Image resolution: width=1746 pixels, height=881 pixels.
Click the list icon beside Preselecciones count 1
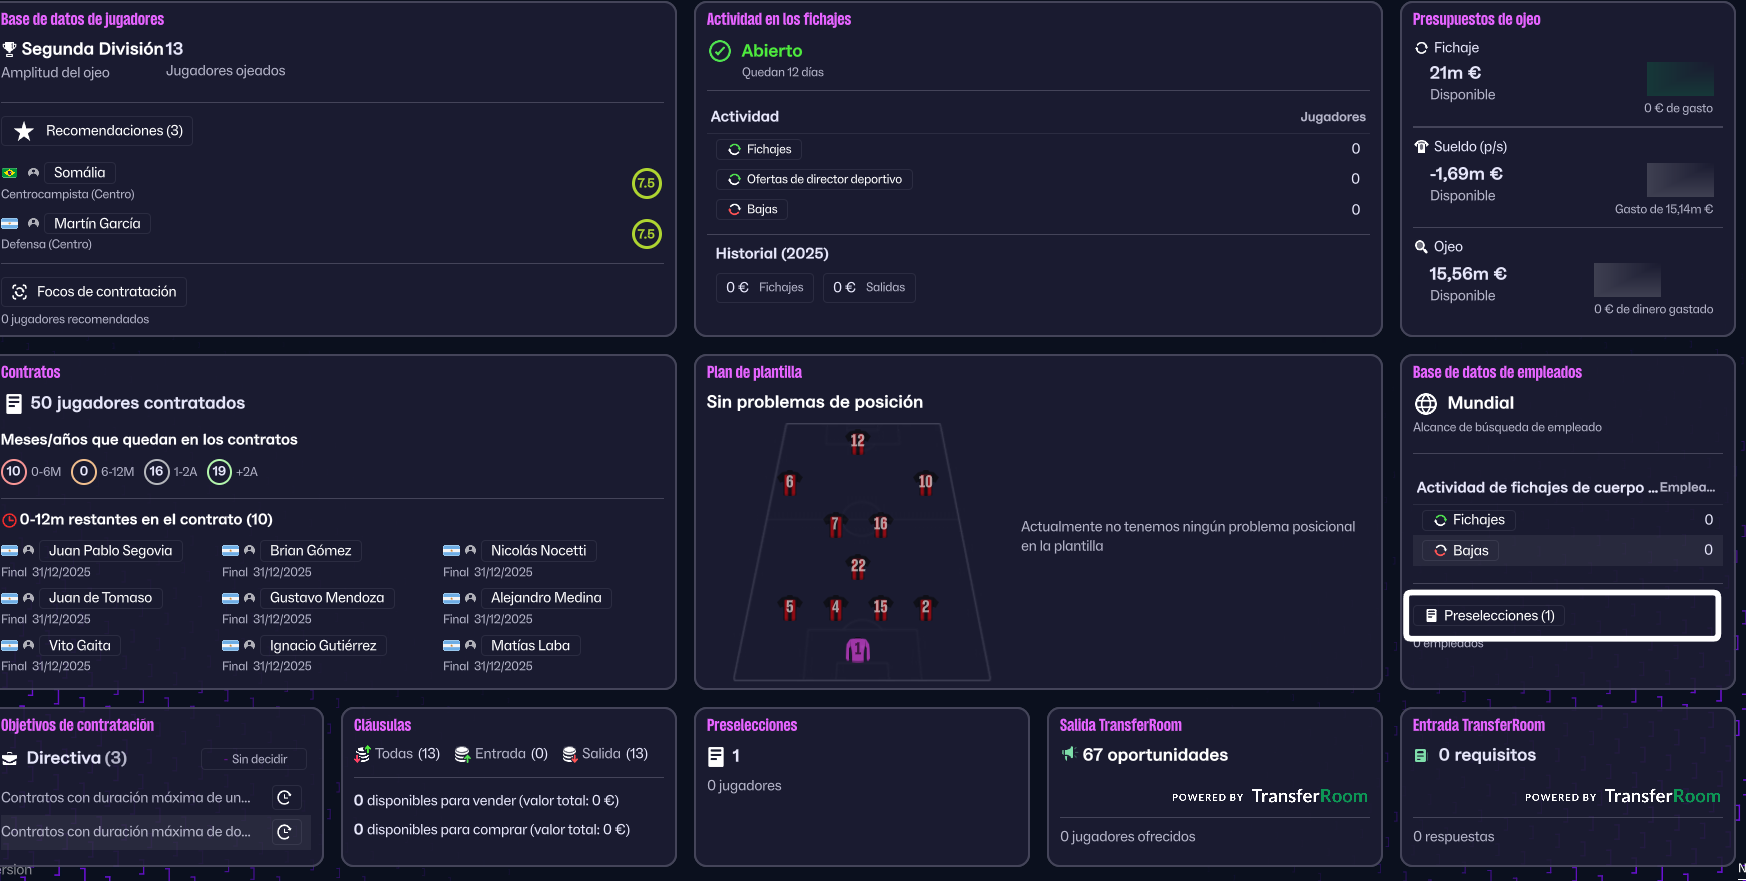tap(715, 757)
